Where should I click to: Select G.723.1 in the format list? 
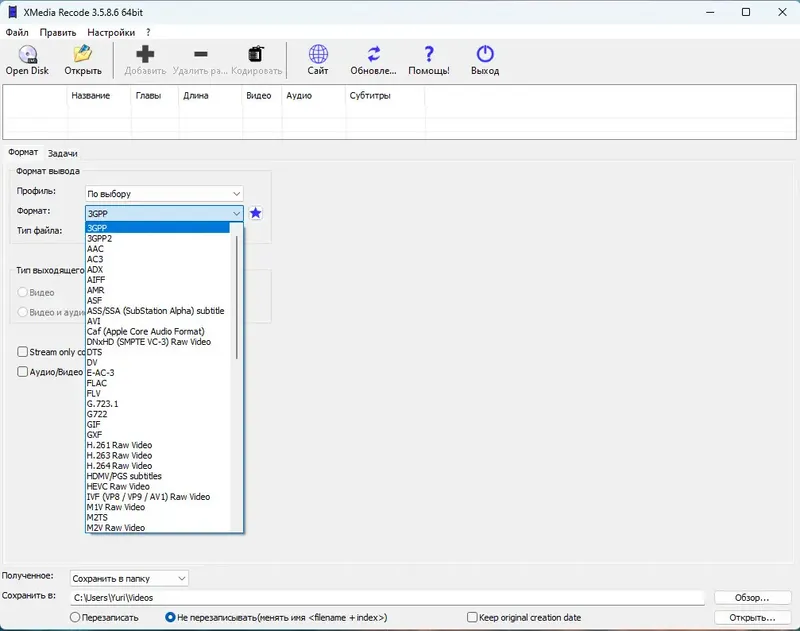158,403
